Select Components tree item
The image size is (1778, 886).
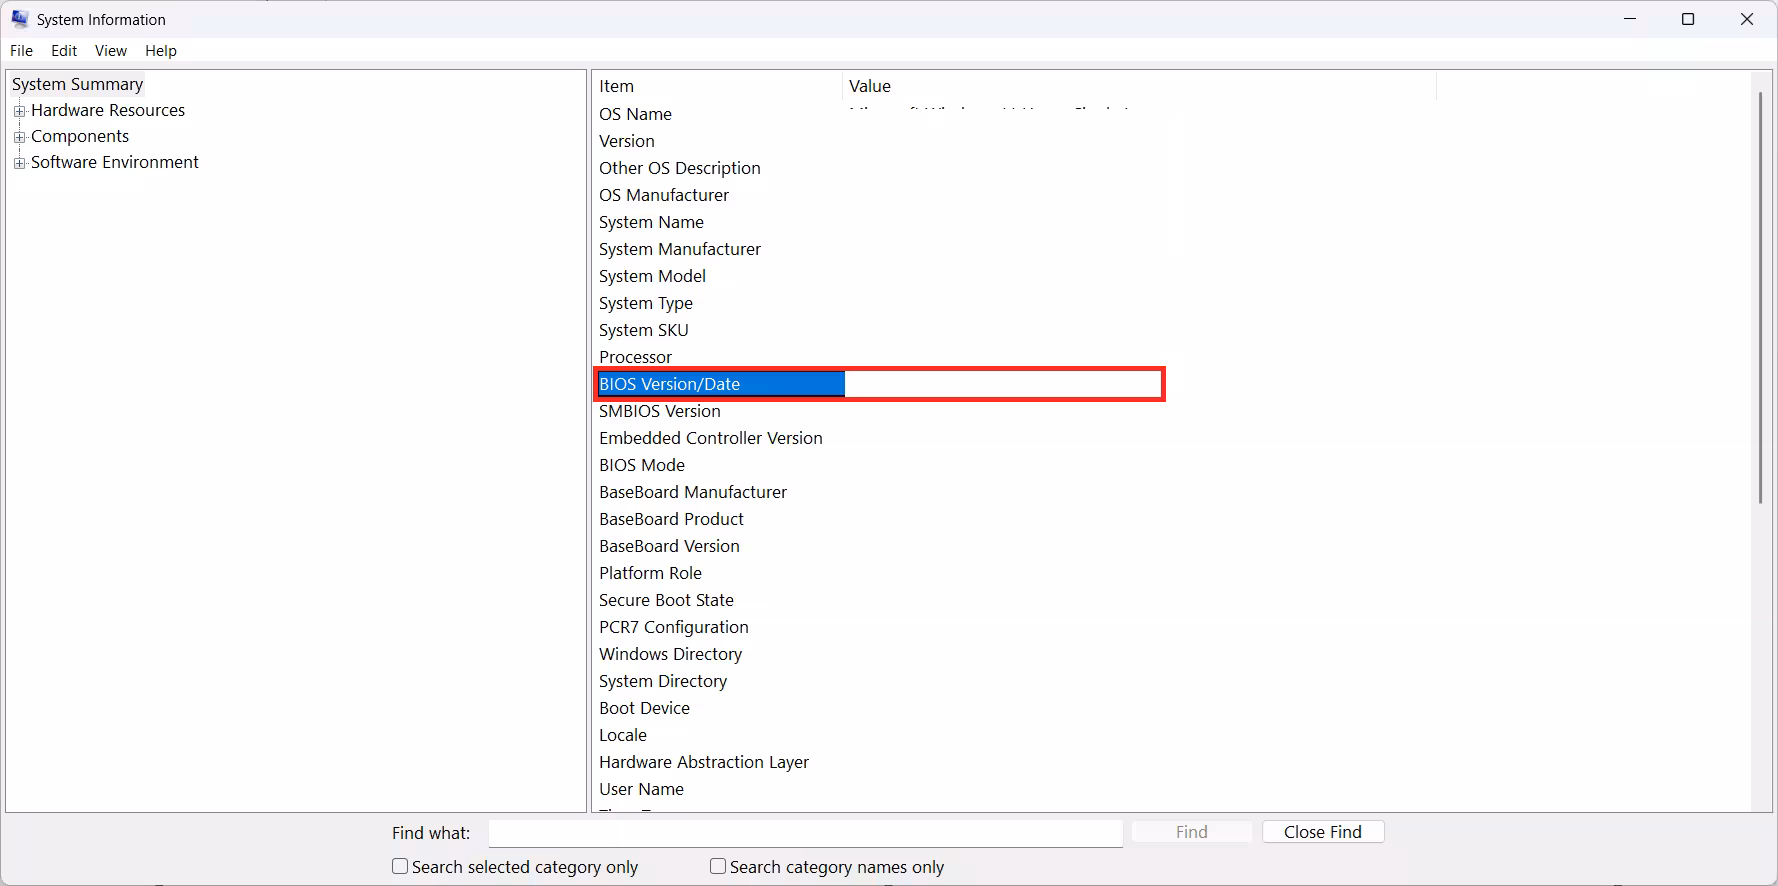tap(80, 136)
